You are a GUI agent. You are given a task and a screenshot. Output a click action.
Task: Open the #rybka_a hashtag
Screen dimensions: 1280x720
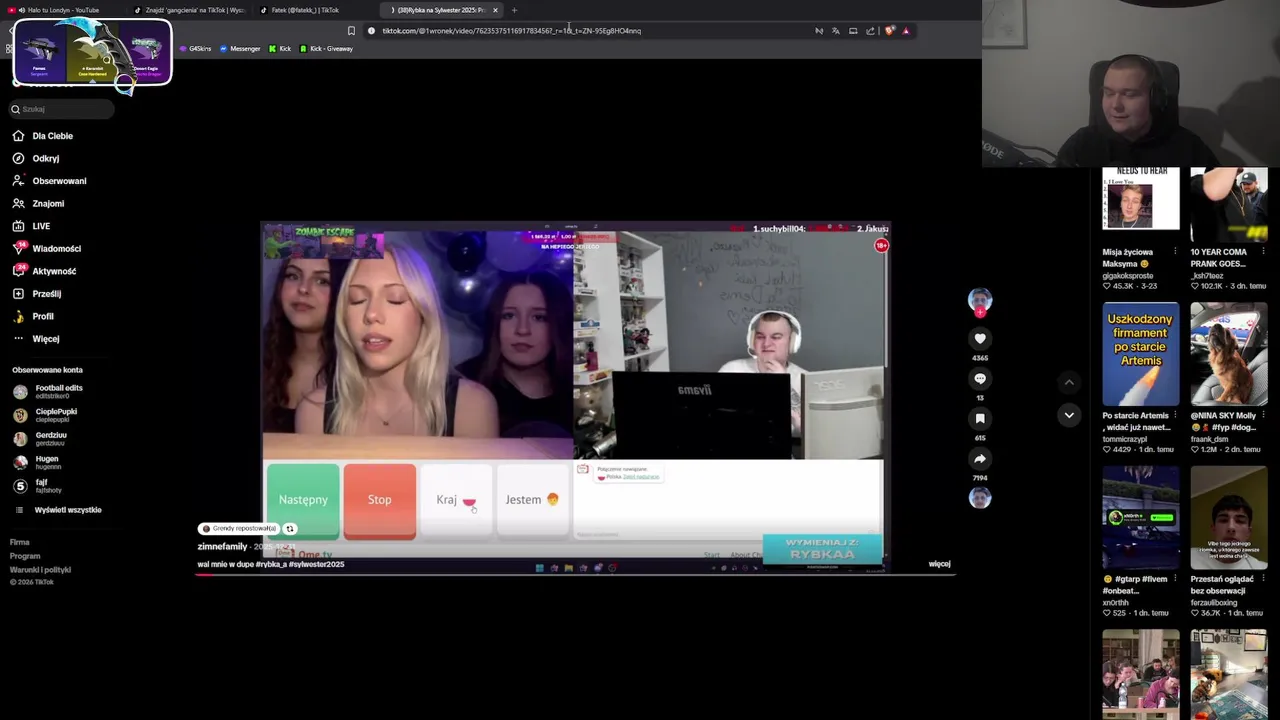point(271,564)
